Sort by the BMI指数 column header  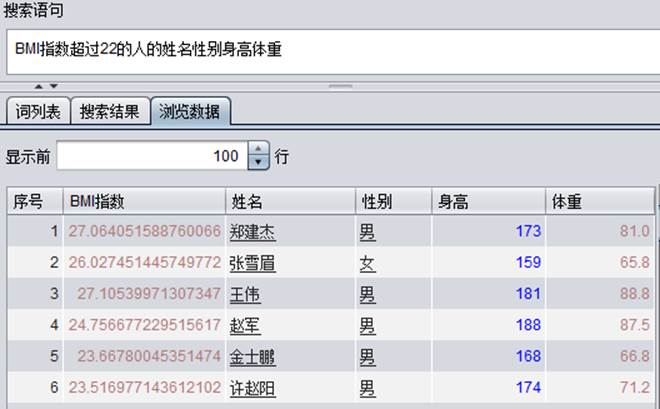(x=144, y=201)
